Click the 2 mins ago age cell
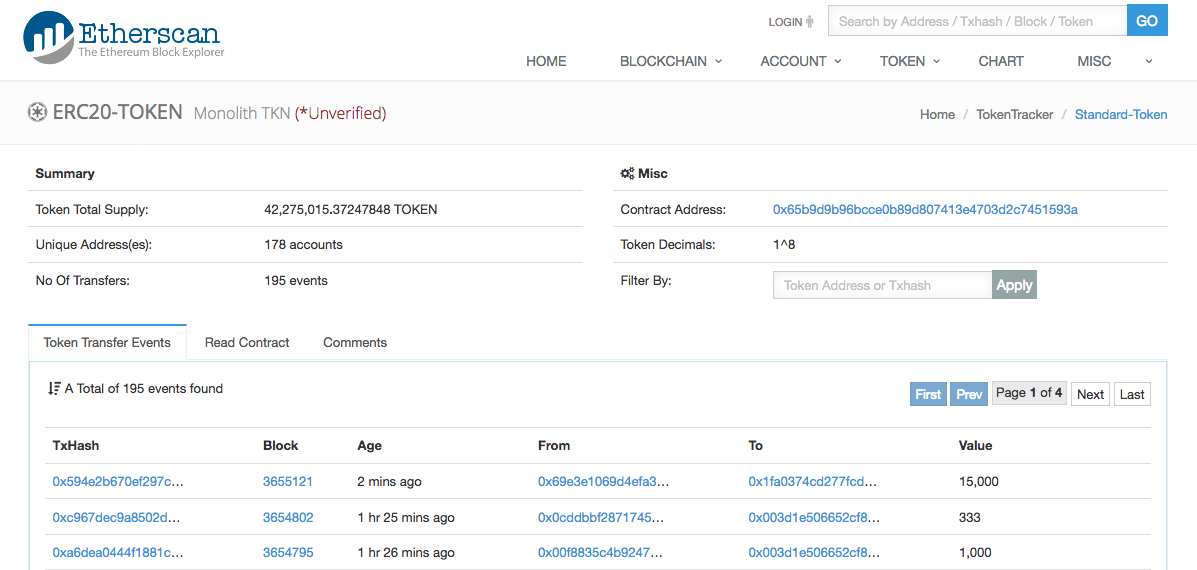The width and height of the screenshot is (1197, 570). click(389, 481)
